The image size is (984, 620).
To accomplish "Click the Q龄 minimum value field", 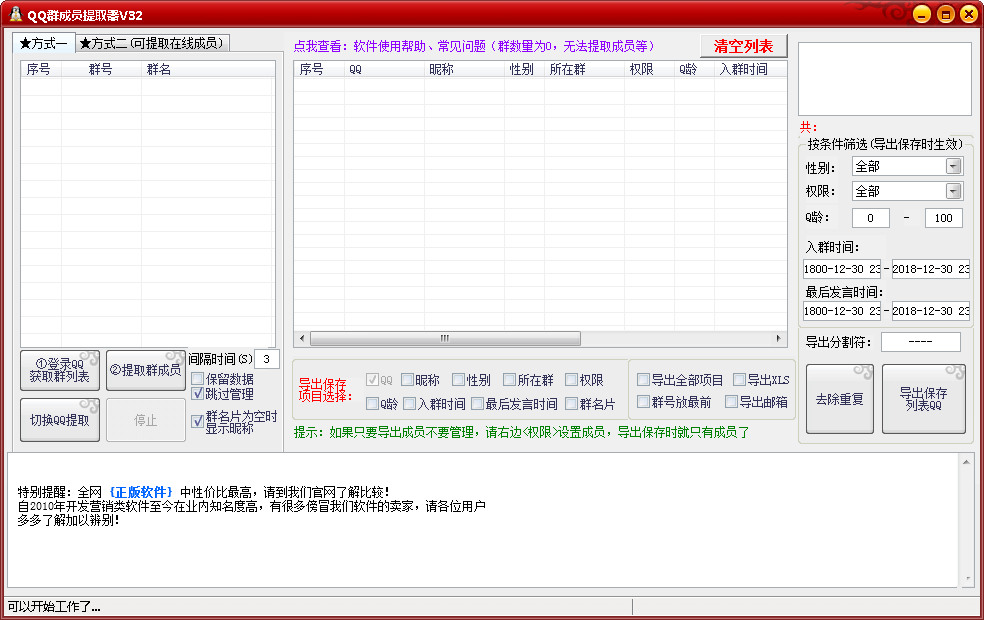I will 870,218.
